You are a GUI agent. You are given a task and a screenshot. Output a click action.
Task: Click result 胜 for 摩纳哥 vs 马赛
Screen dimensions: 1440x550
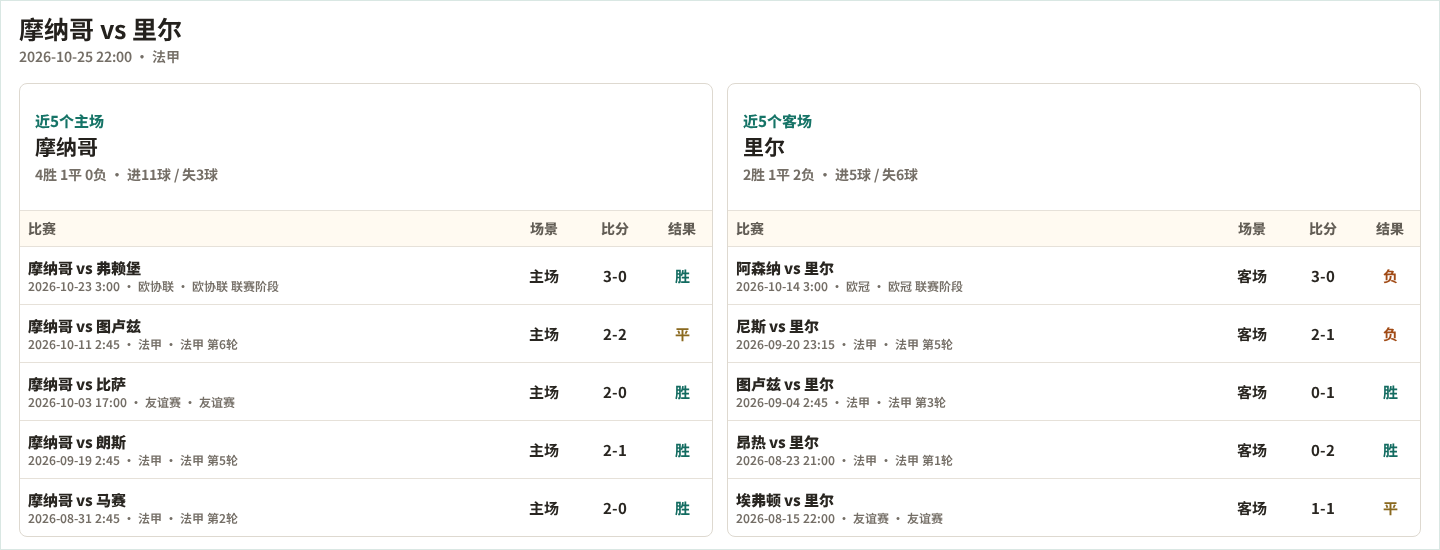(682, 508)
